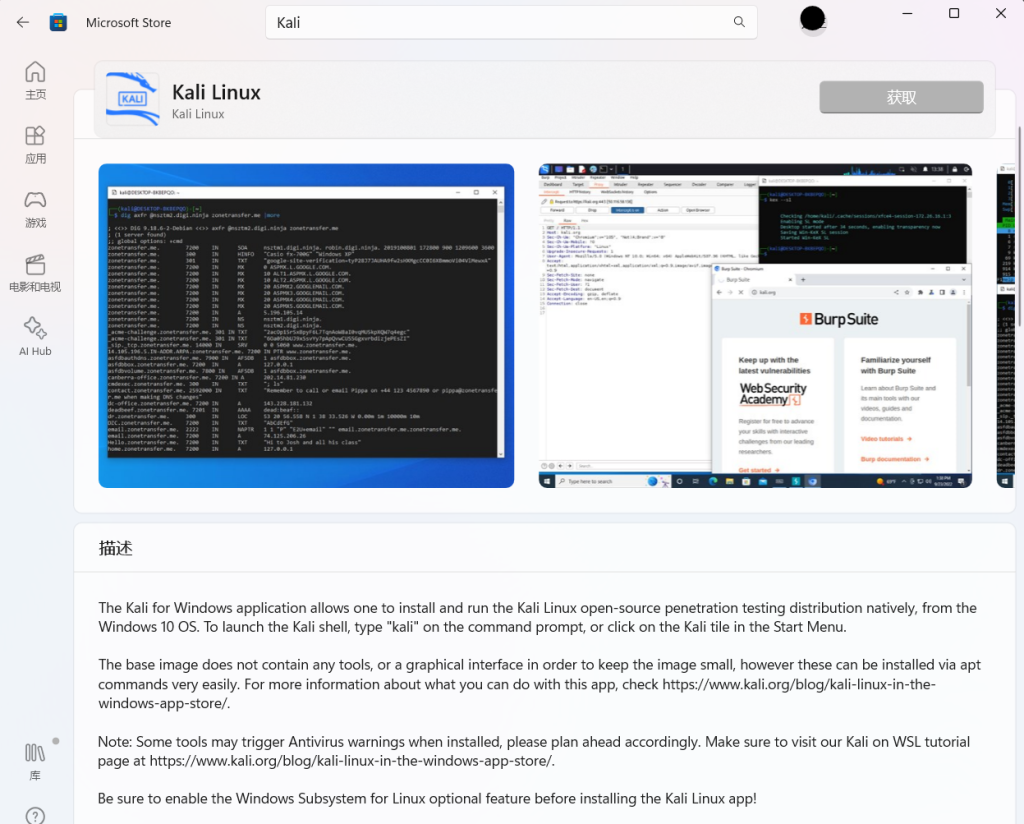Screen dimensions: 1024x824
Task: Open the Burp Suite screenshot thumbnail
Action: 755,326
